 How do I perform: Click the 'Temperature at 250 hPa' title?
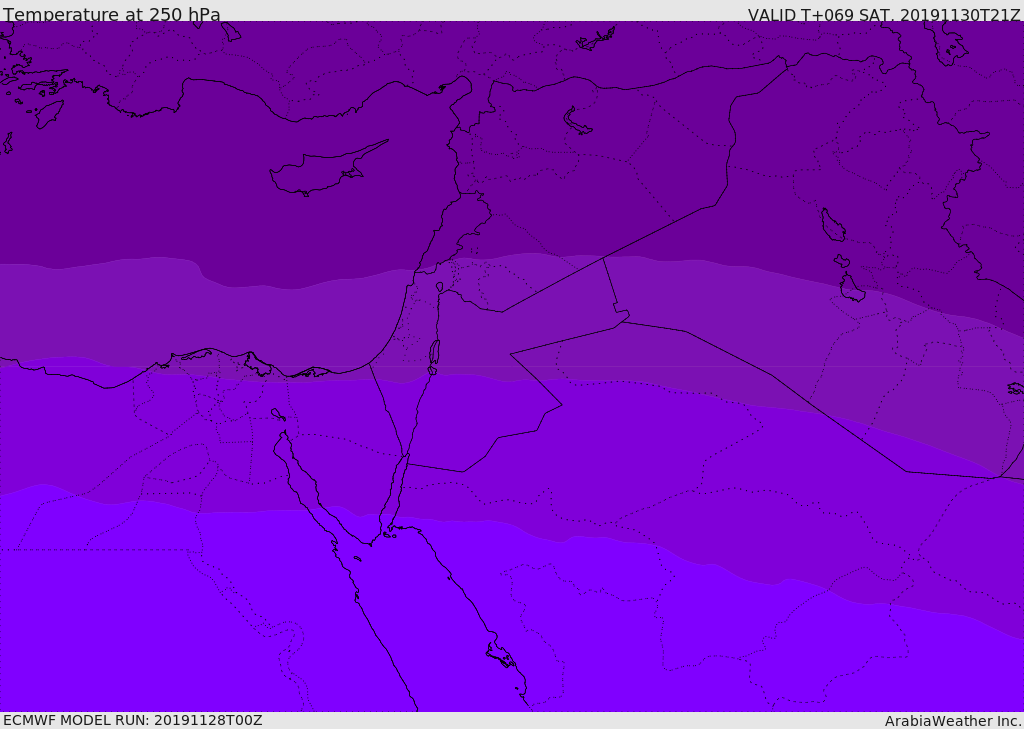point(112,14)
